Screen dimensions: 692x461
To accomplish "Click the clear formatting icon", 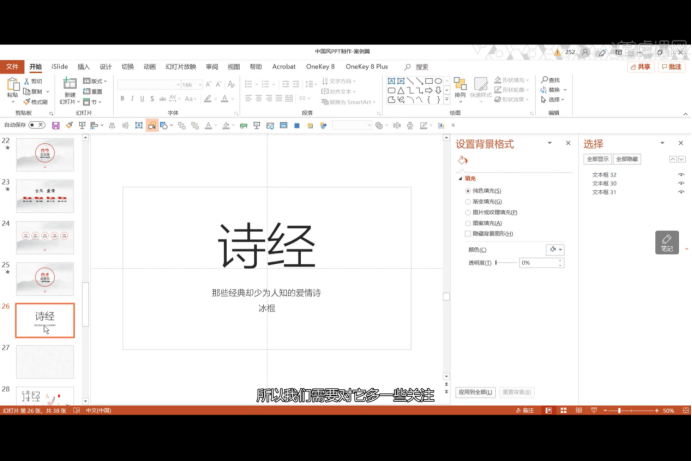I will click(231, 84).
